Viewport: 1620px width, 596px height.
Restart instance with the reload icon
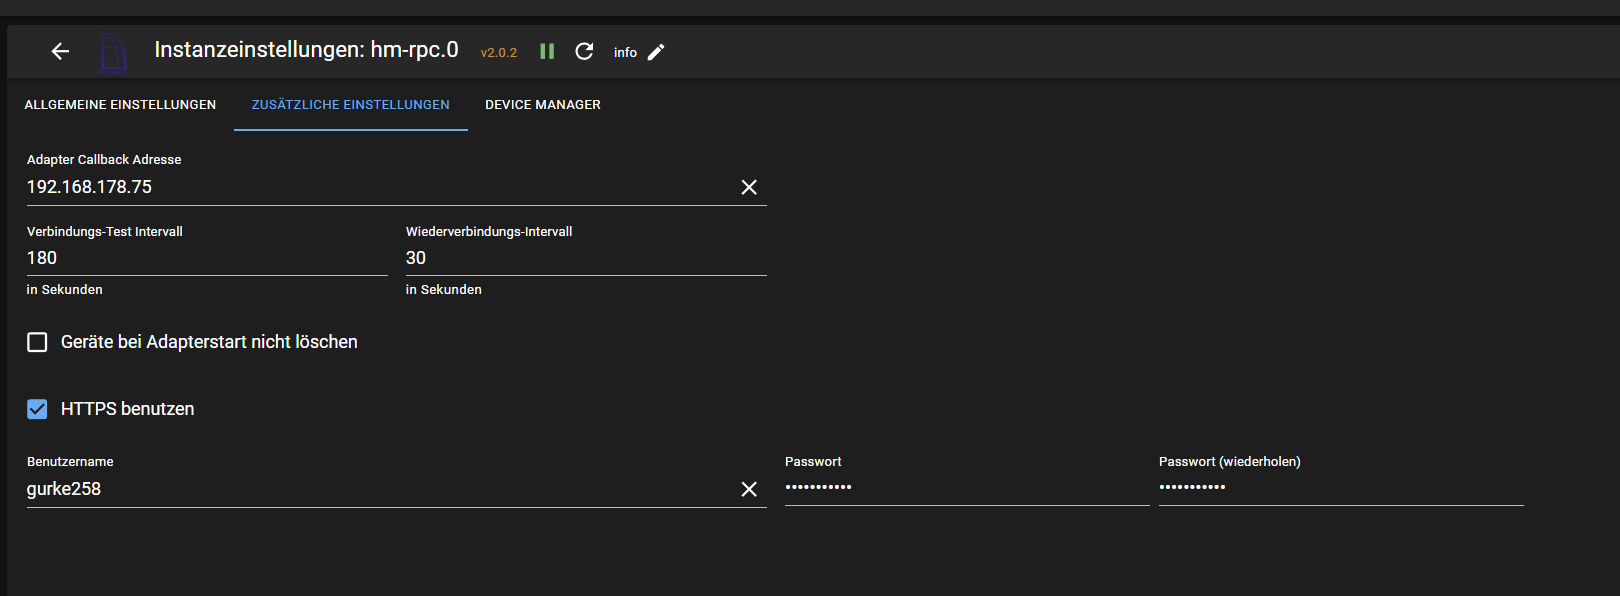(x=585, y=51)
